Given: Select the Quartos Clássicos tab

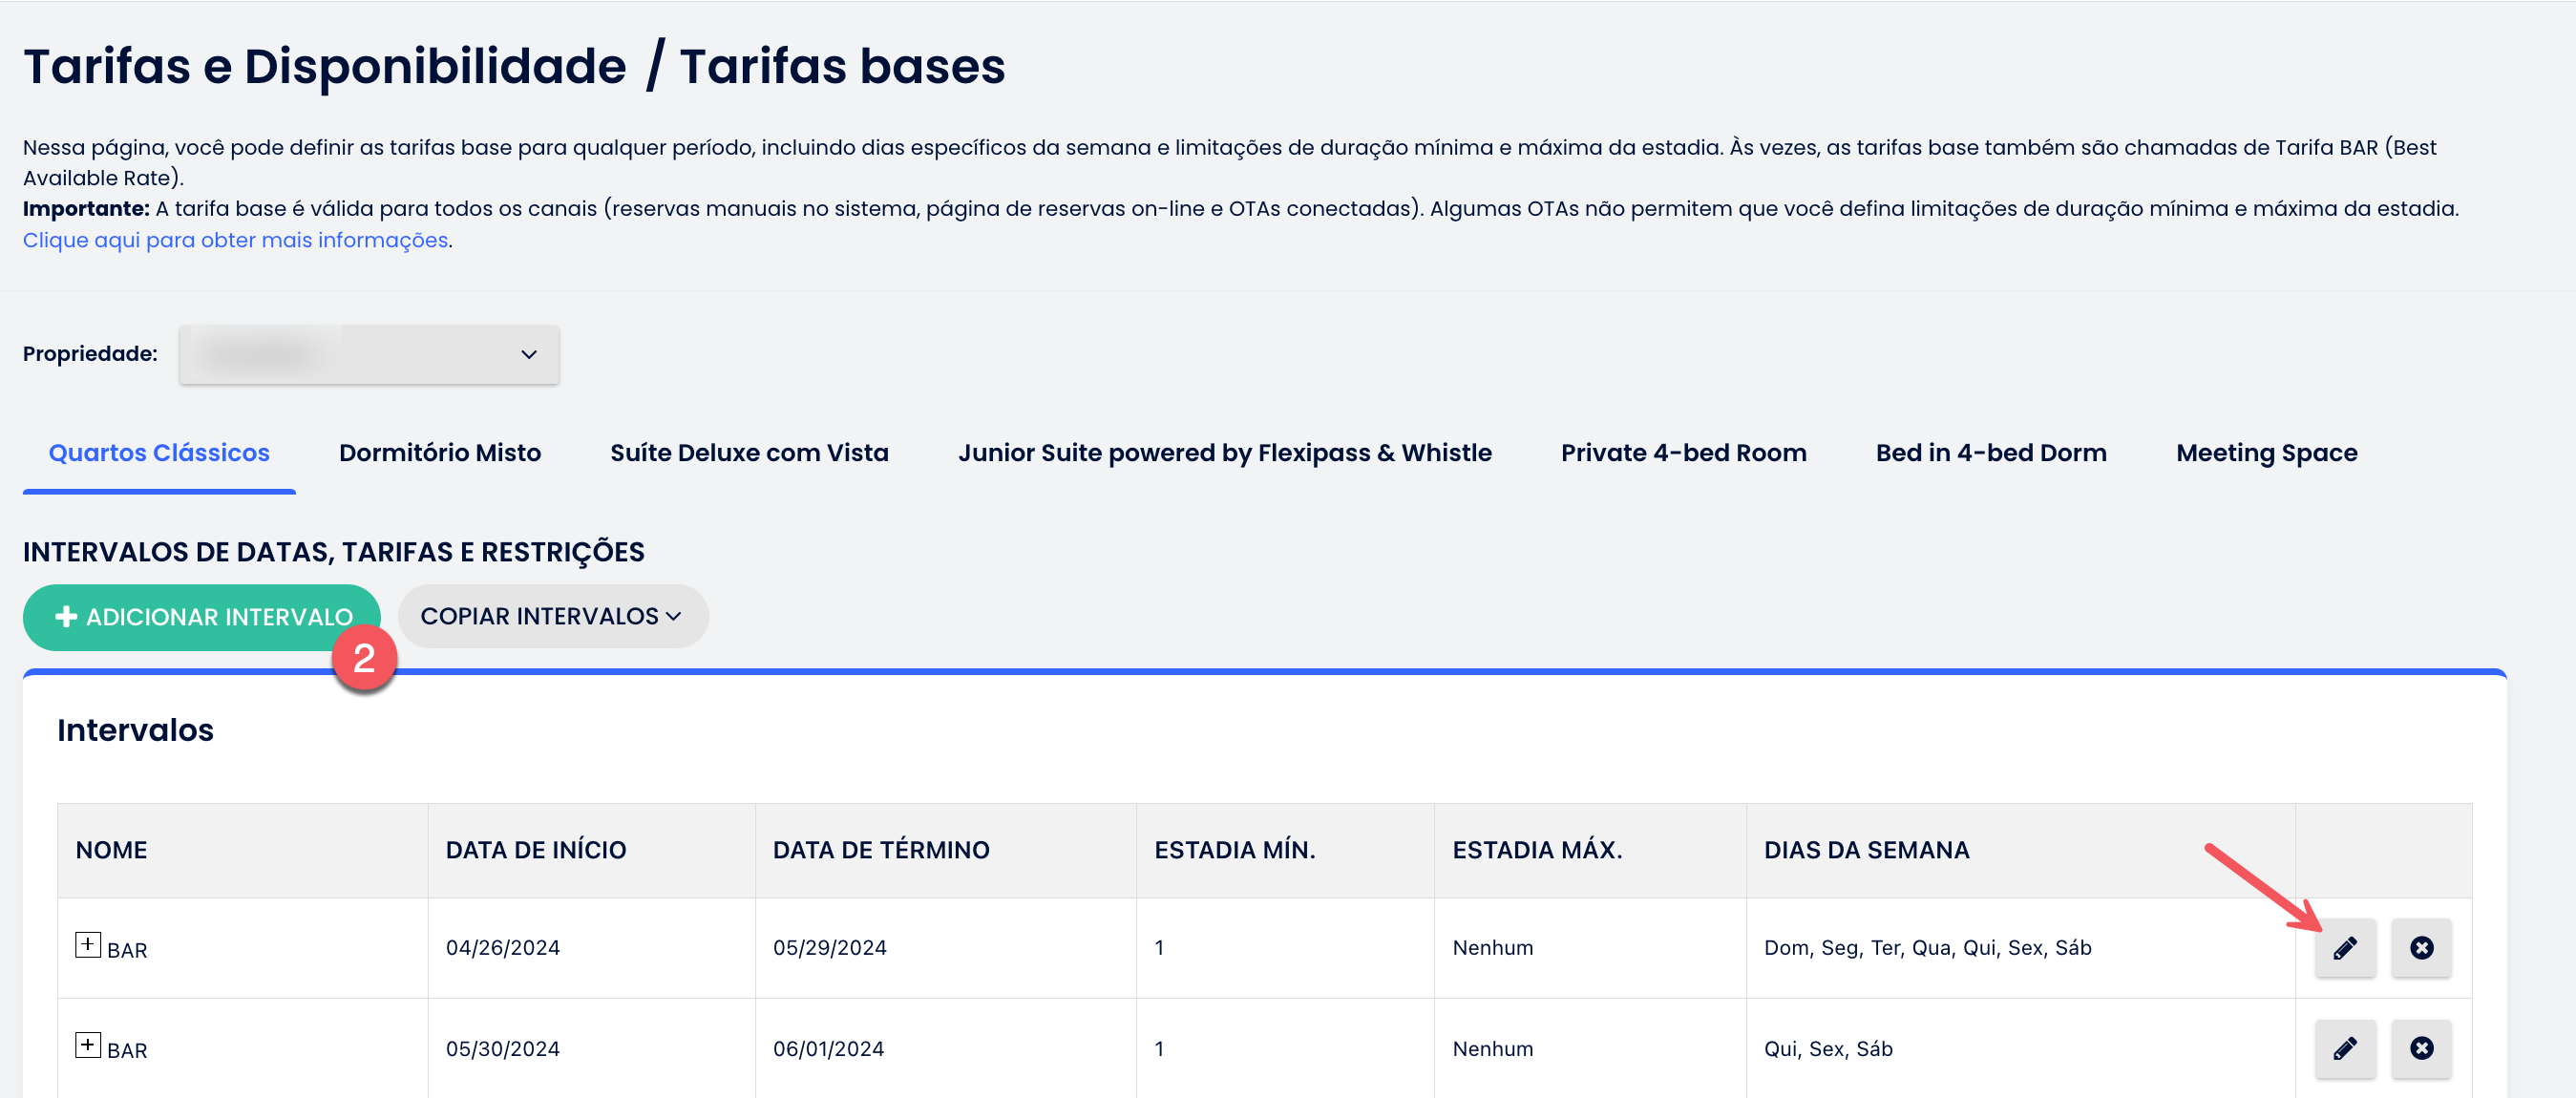Looking at the screenshot, I should click(x=159, y=453).
